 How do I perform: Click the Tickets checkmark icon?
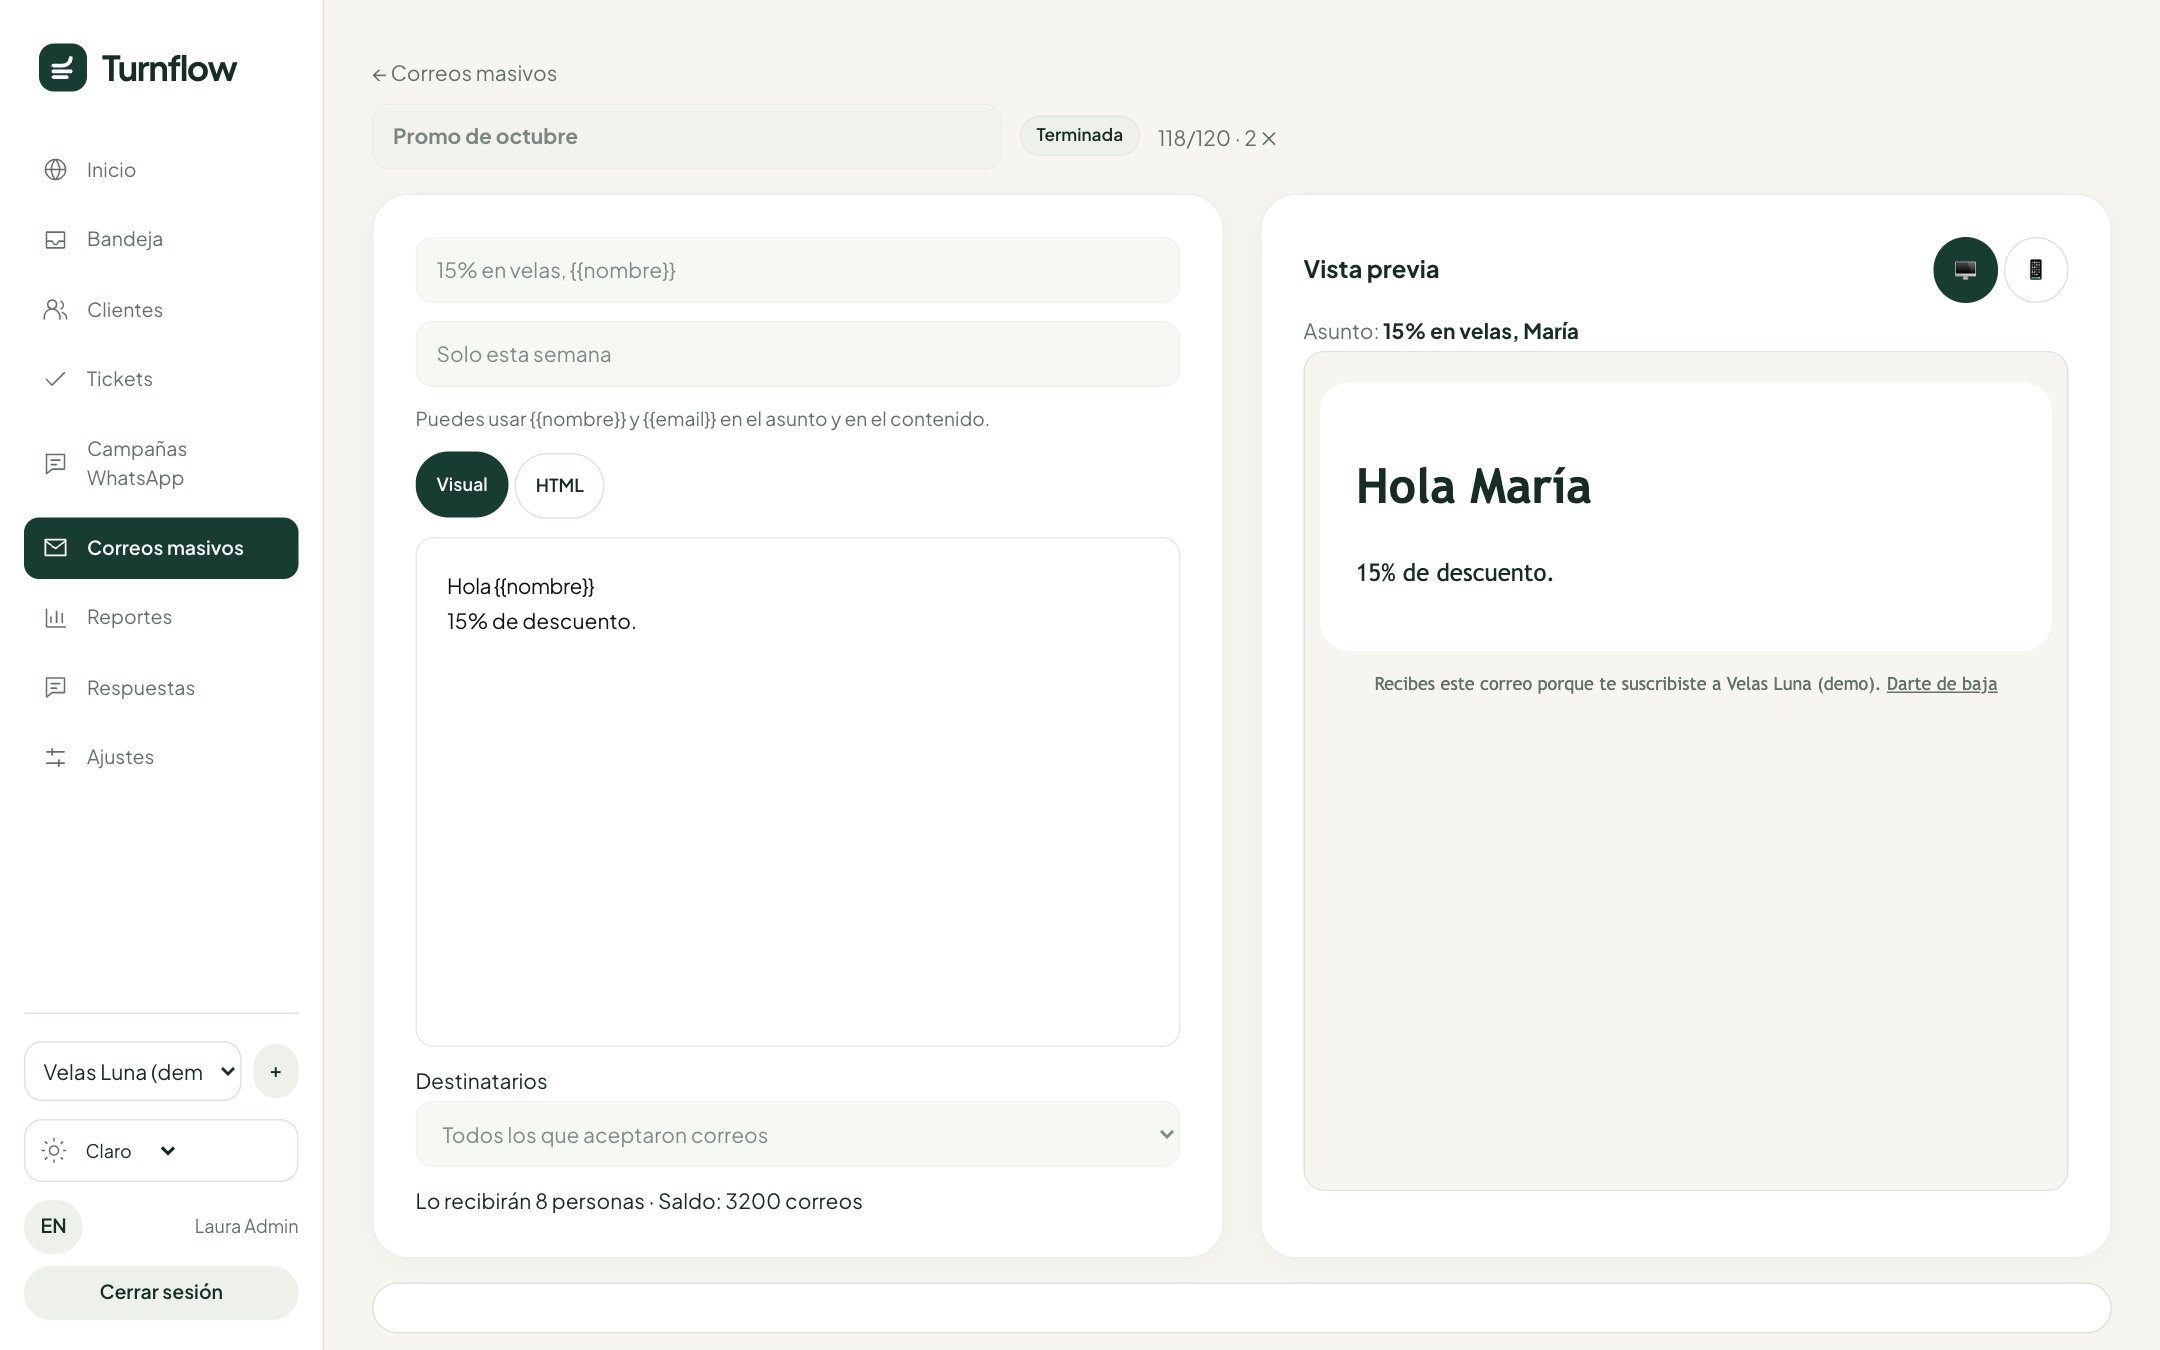[x=56, y=379]
